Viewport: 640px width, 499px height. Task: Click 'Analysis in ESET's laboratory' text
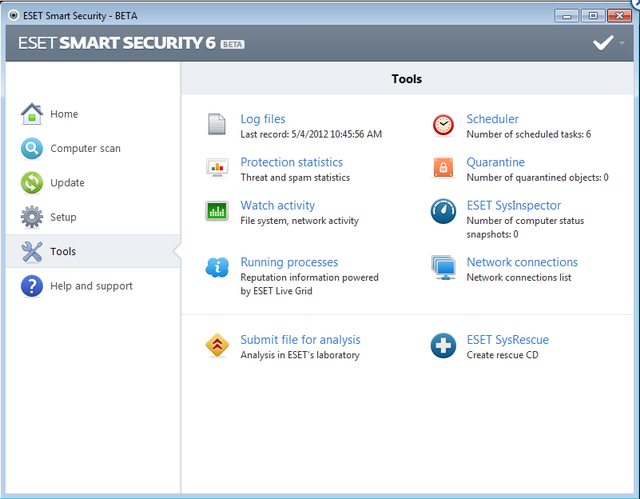click(300, 355)
